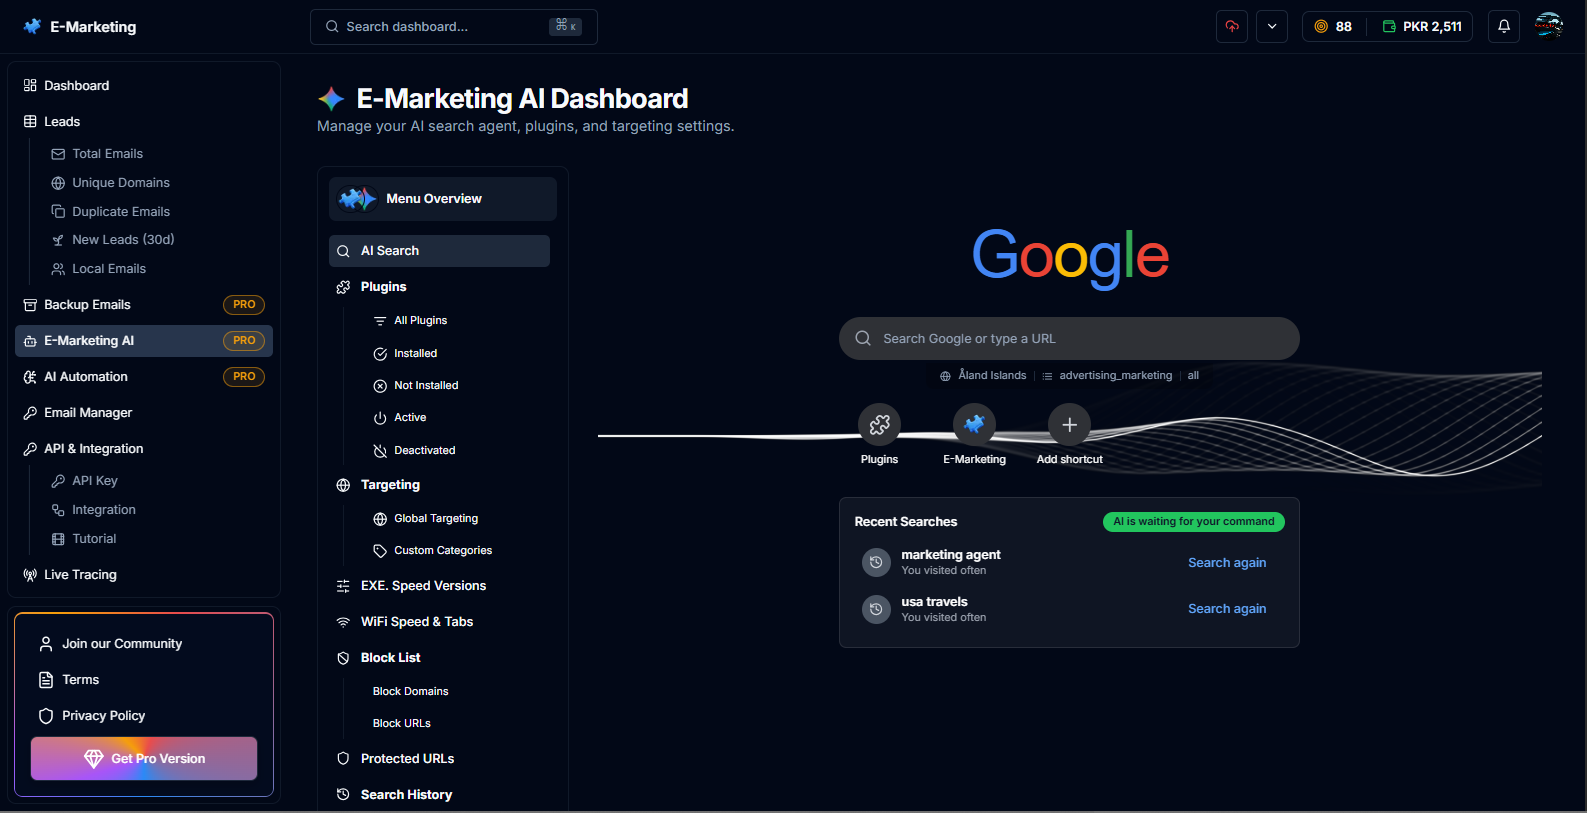
Task: Click the coin credits badge showing 88
Action: (x=1333, y=27)
